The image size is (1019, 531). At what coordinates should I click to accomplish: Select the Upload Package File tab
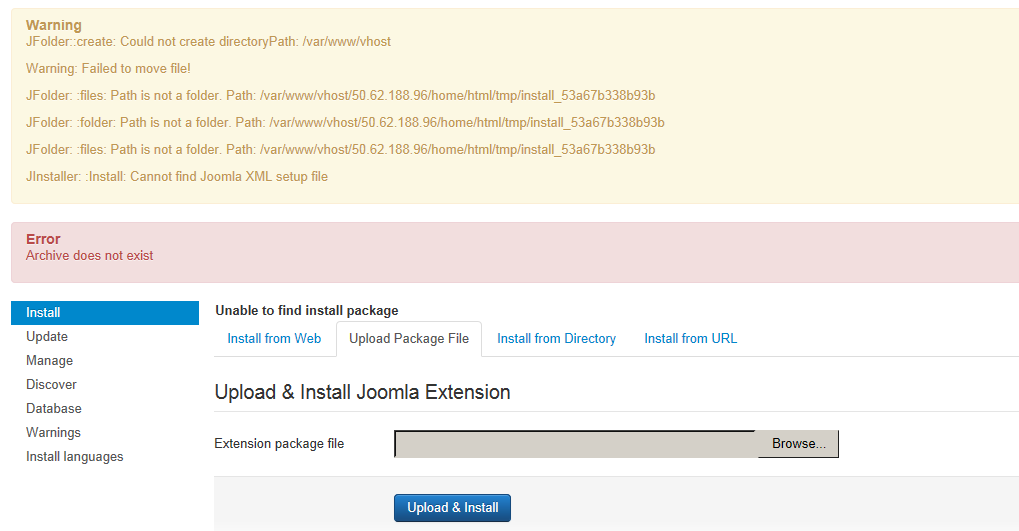pos(409,339)
